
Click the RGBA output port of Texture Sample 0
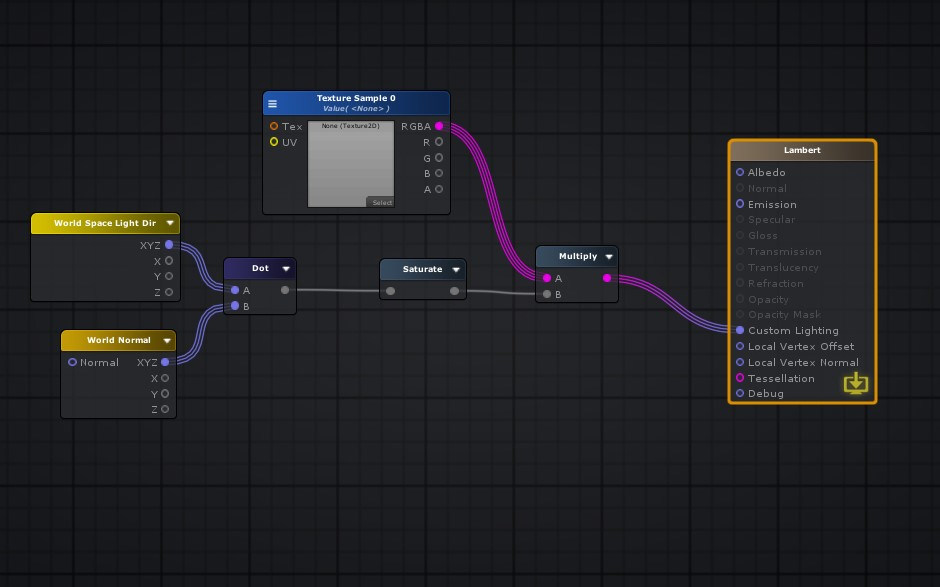pos(439,126)
